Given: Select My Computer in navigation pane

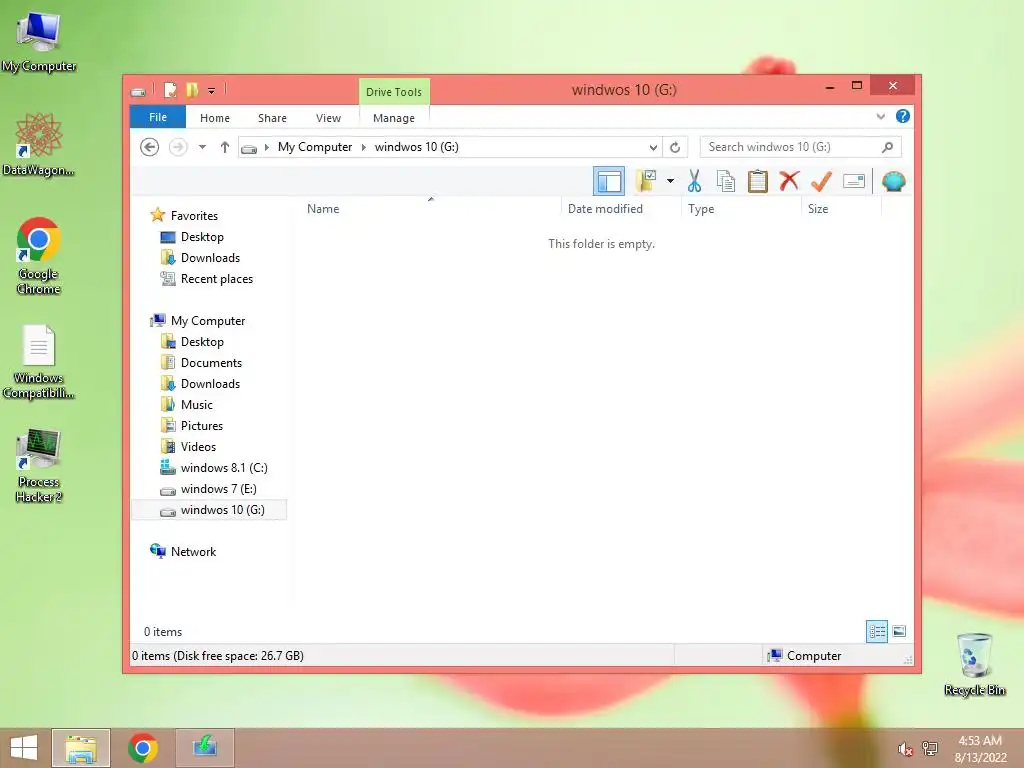Looking at the screenshot, I should [208, 321].
